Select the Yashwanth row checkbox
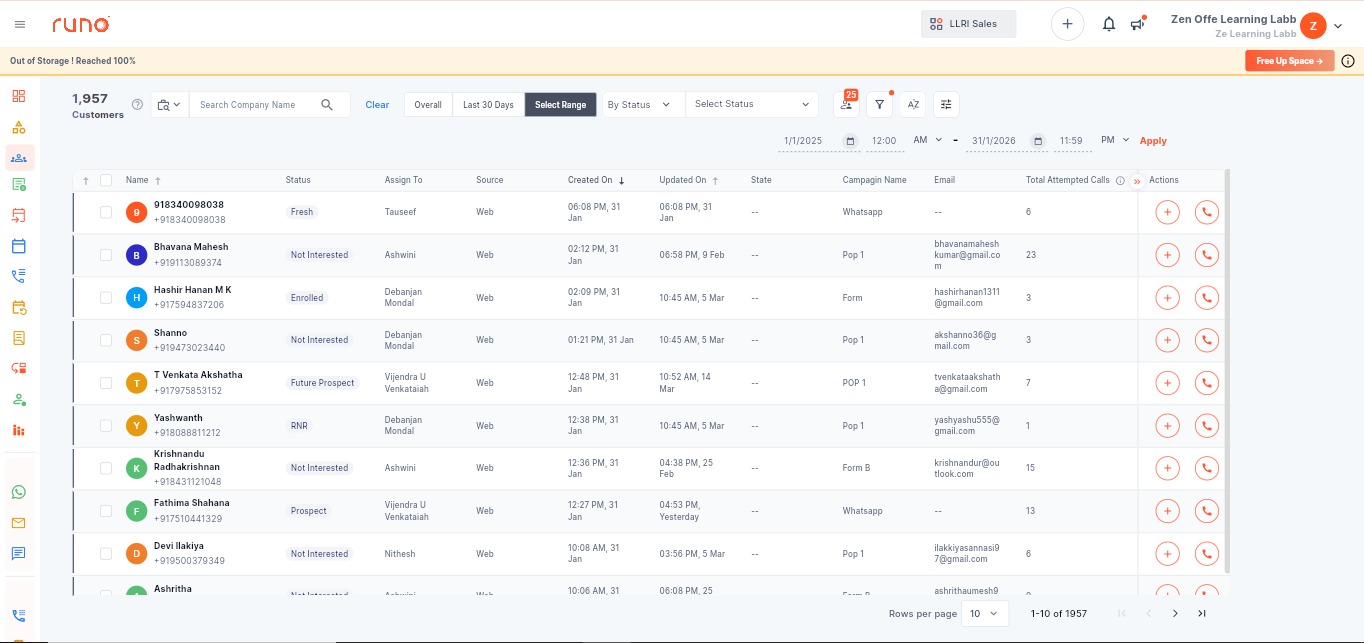Image resolution: width=1364 pixels, height=643 pixels. (x=106, y=426)
